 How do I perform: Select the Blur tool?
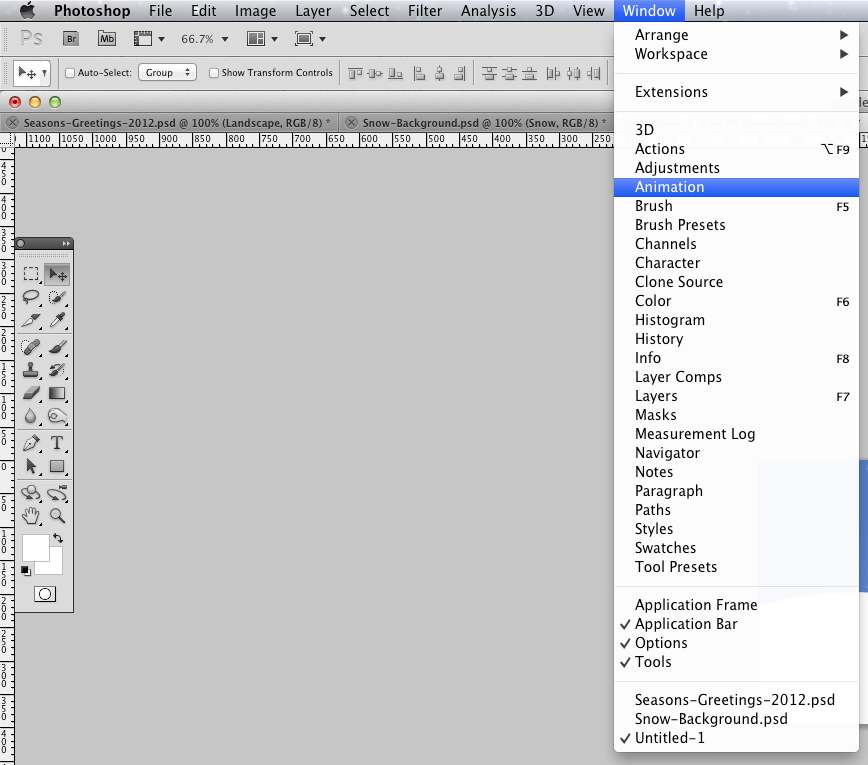tap(31, 416)
